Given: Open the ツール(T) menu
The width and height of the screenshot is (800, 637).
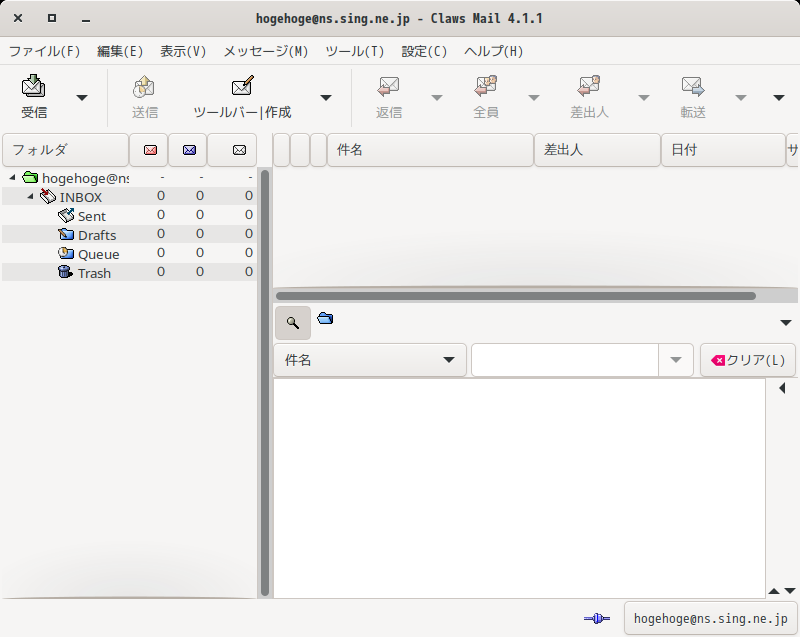Looking at the screenshot, I should coord(355,51).
